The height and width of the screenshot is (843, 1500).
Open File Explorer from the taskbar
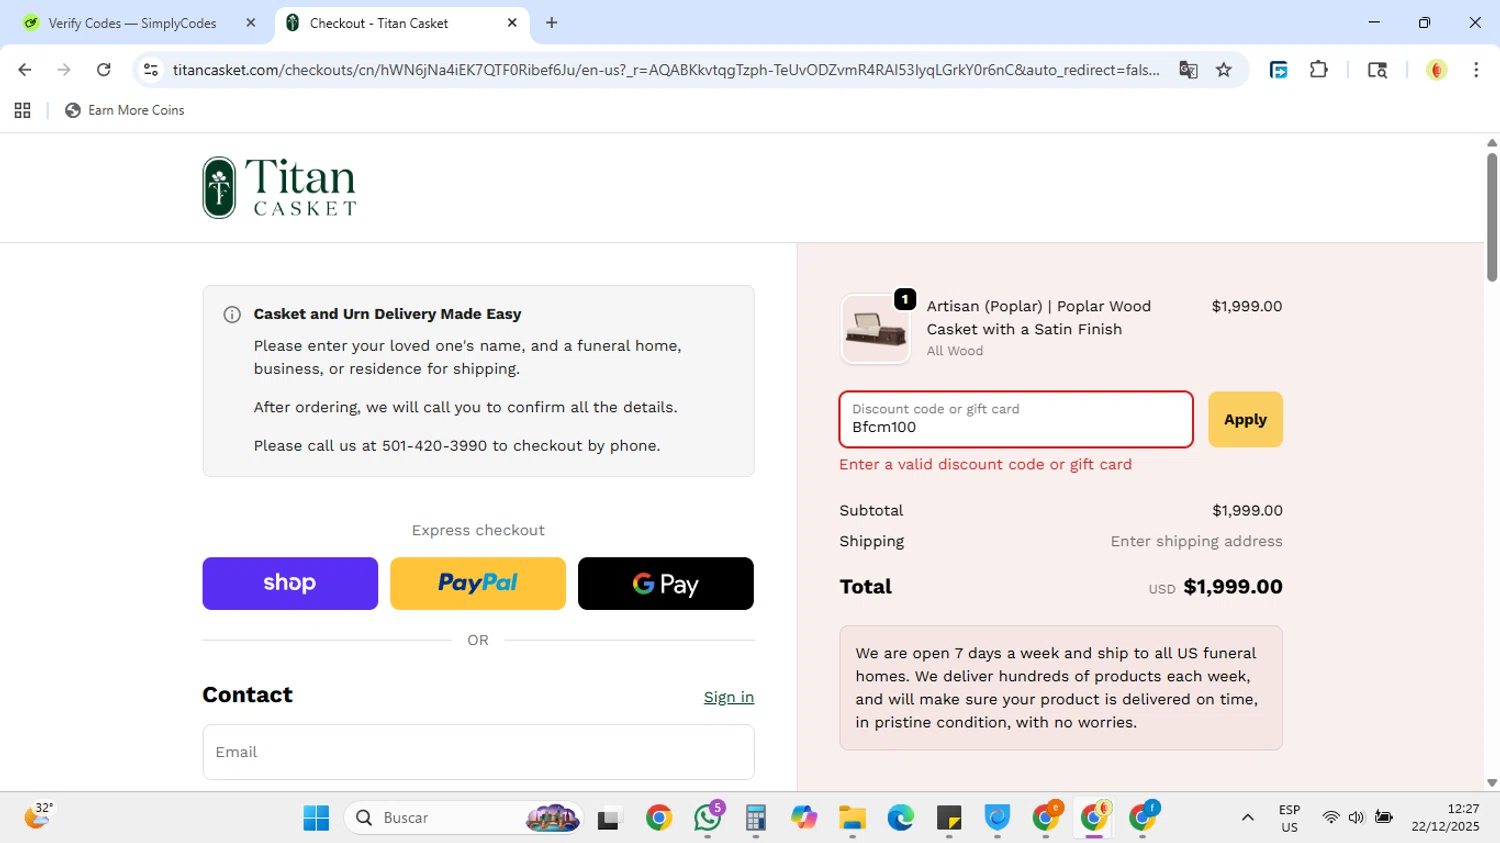pos(852,818)
